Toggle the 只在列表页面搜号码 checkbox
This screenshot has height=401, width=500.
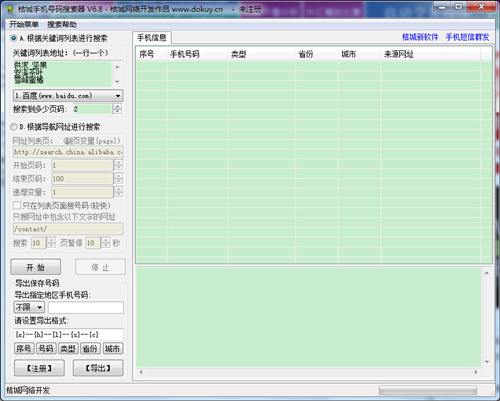tap(17, 205)
